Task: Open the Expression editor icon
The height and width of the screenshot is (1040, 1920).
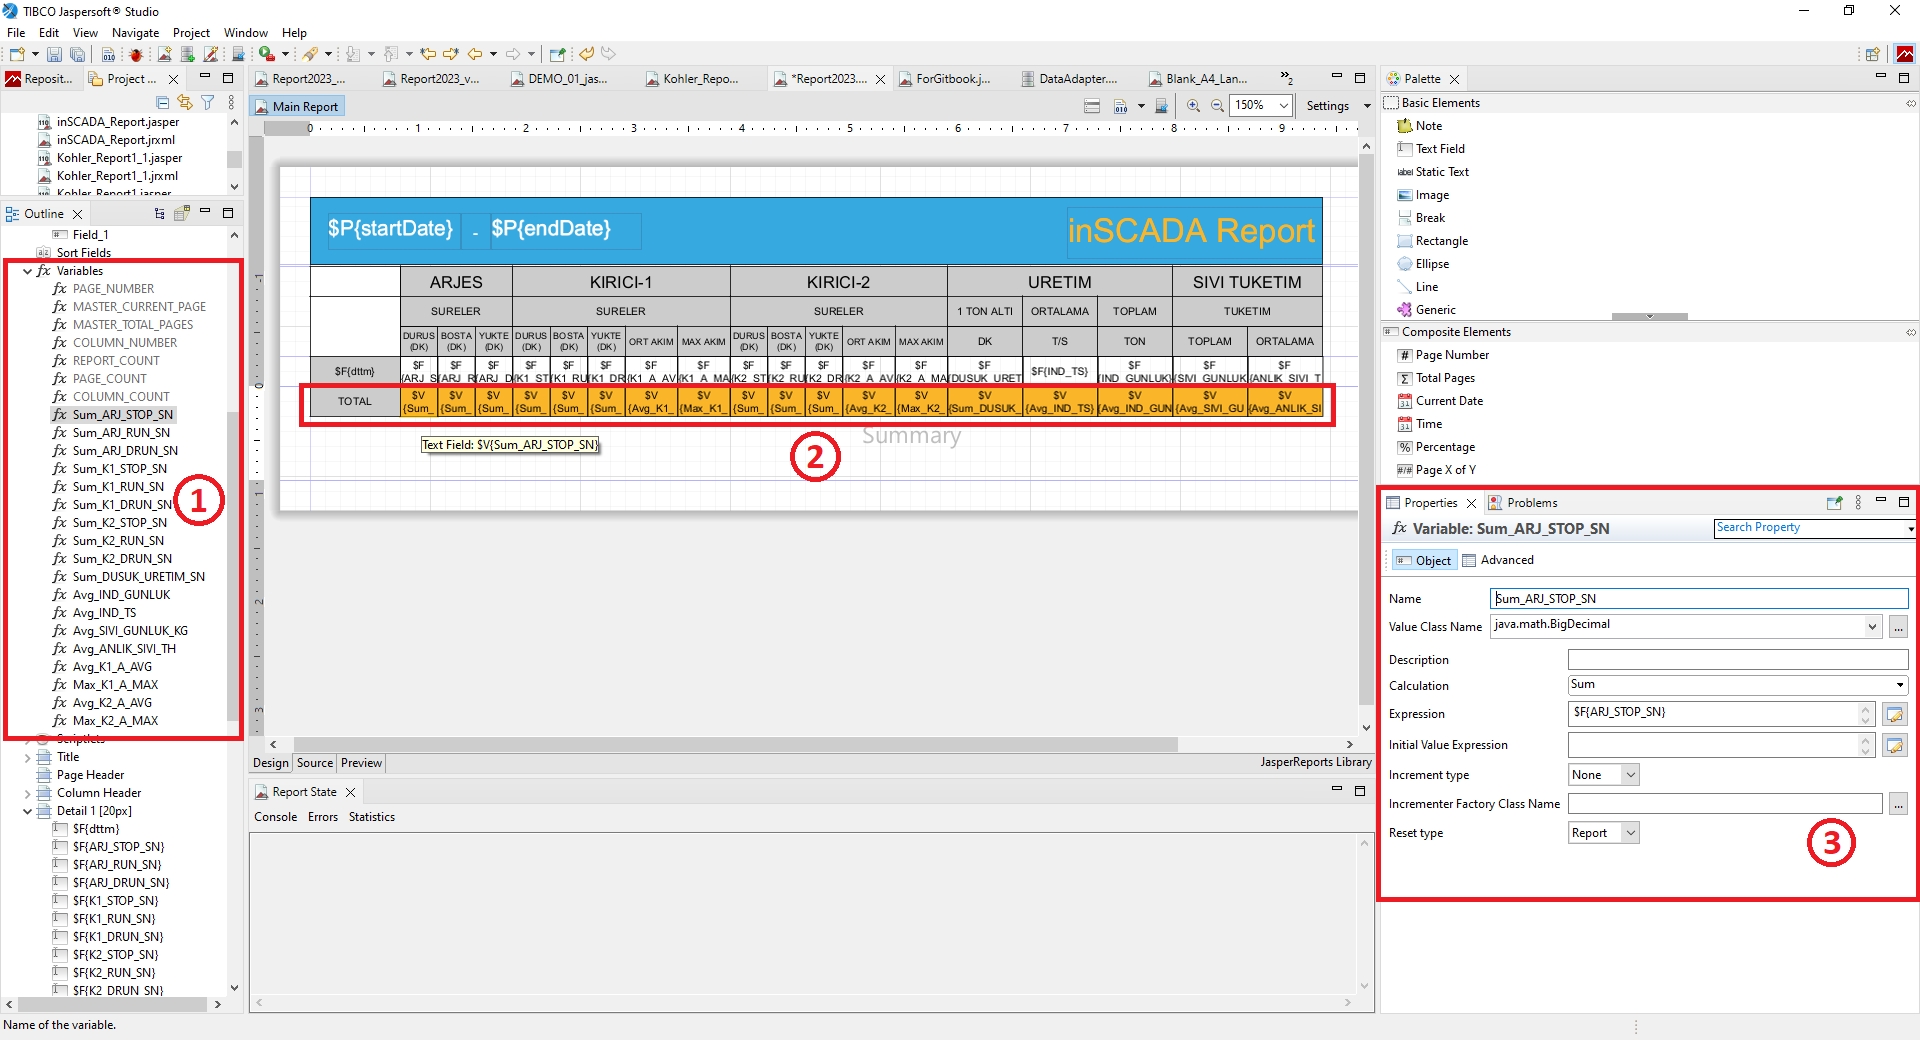Action: [x=1894, y=714]
